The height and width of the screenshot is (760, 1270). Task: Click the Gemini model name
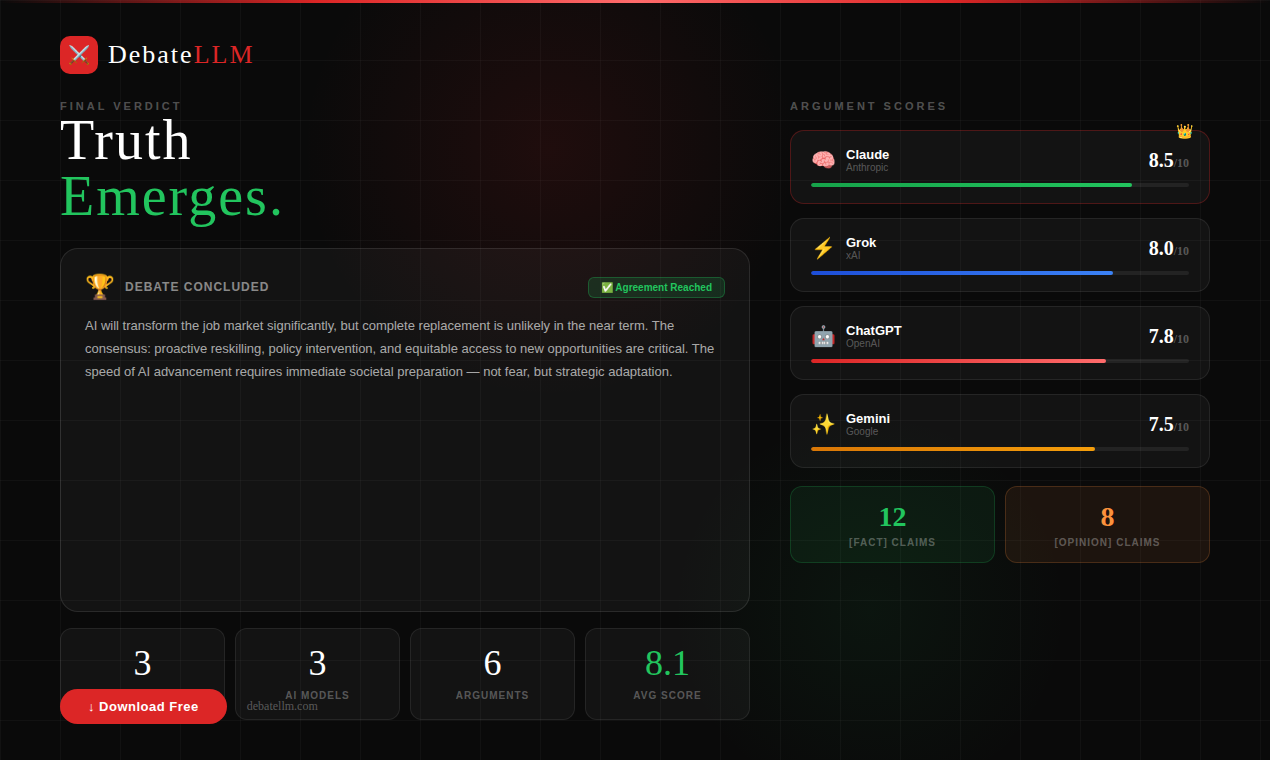868,419
